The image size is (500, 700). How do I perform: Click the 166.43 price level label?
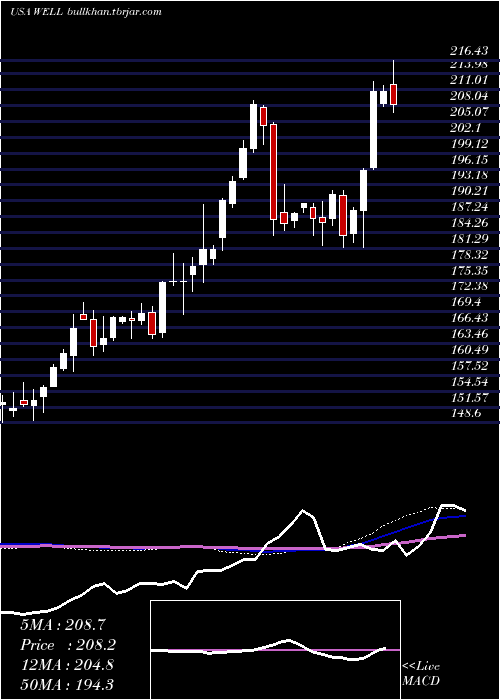point(468,318)
